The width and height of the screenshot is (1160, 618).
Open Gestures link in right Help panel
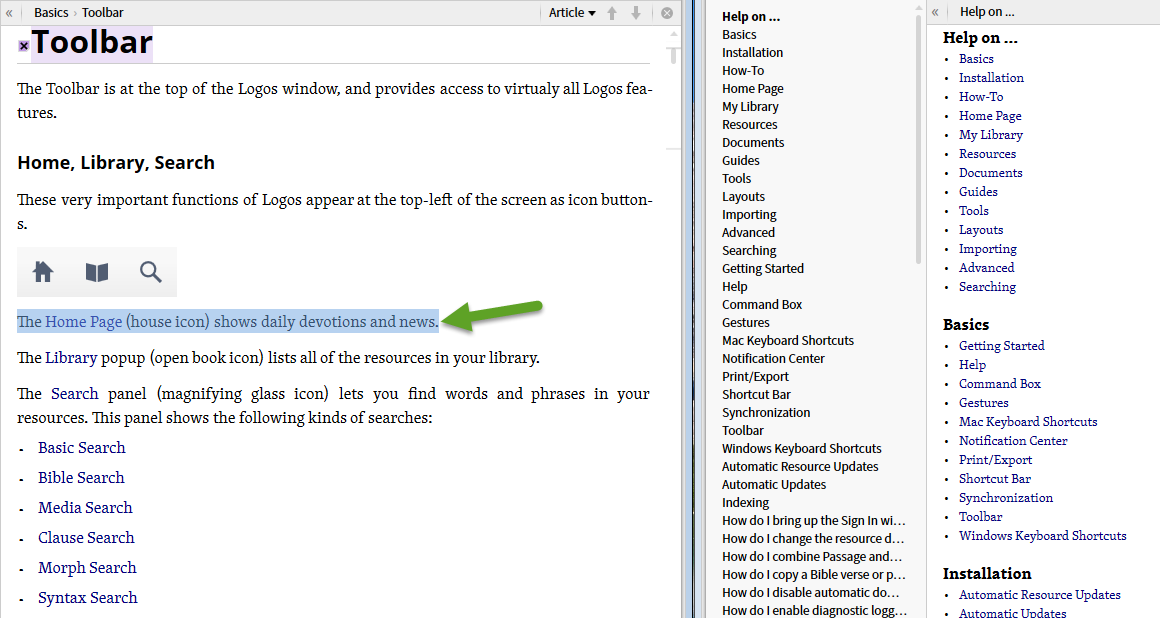point(983,403)
